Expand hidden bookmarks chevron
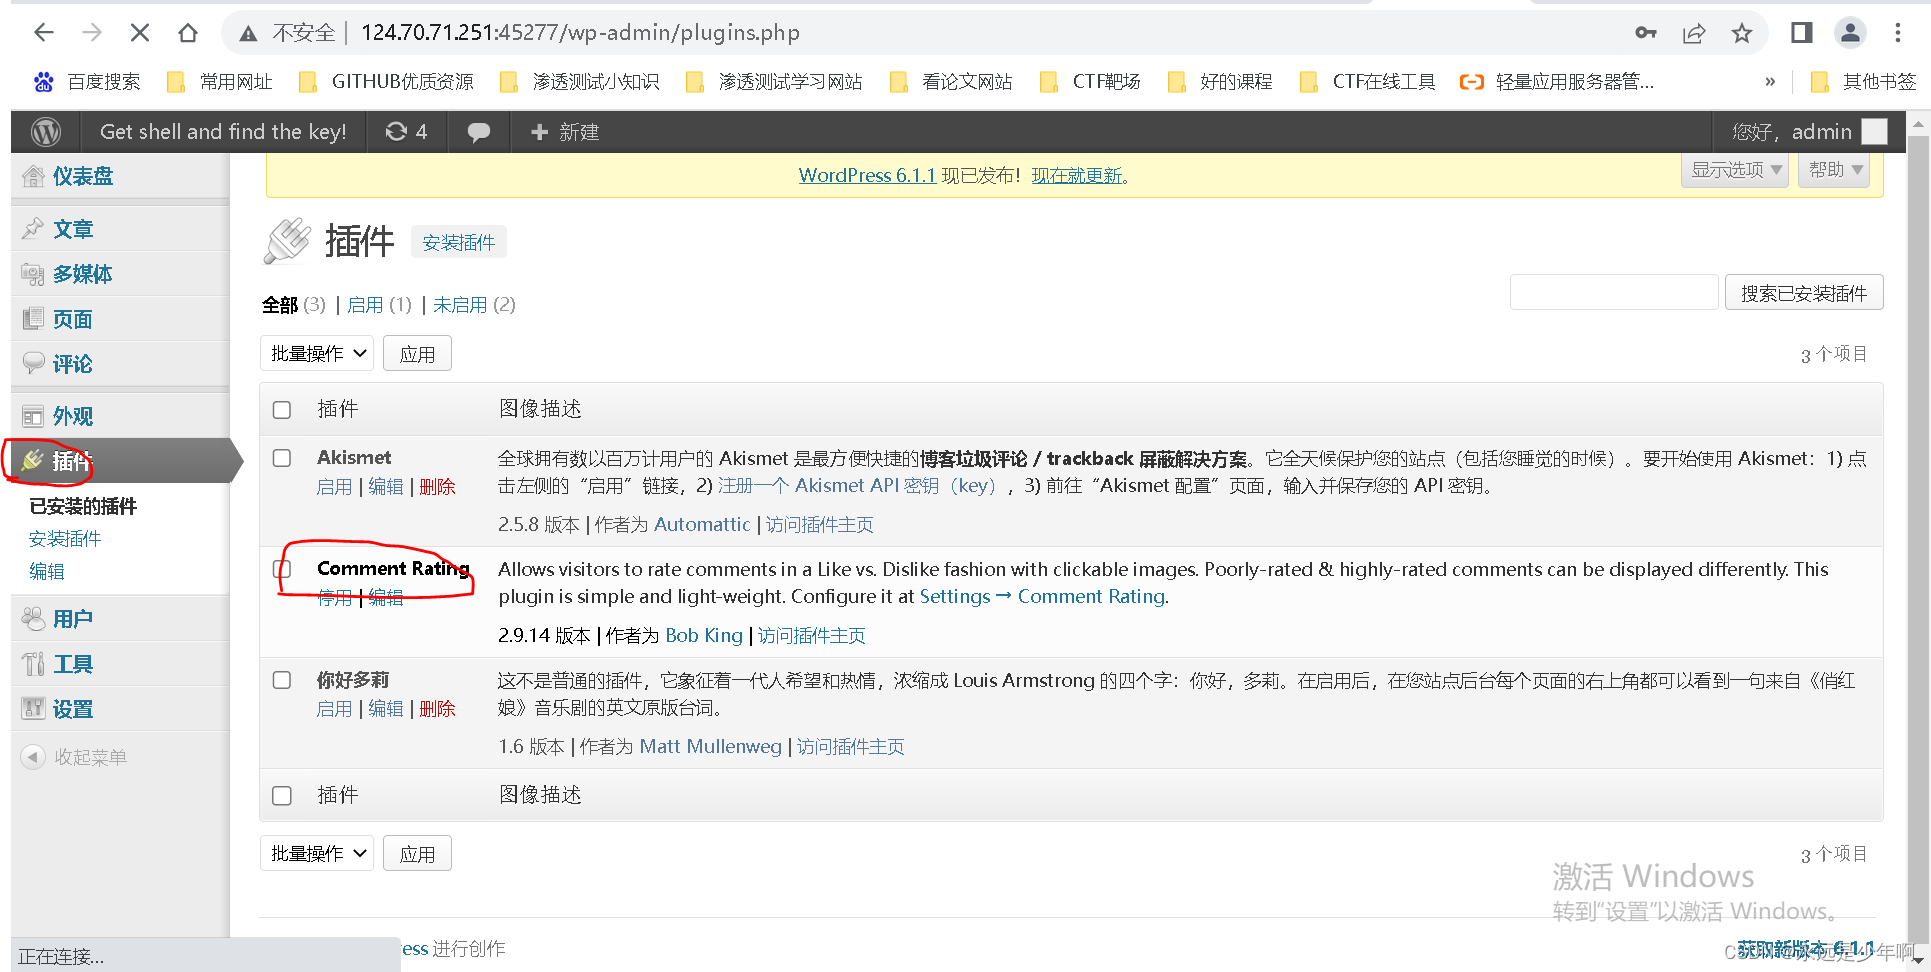 pyautogui.click(x=1770, y=82)
